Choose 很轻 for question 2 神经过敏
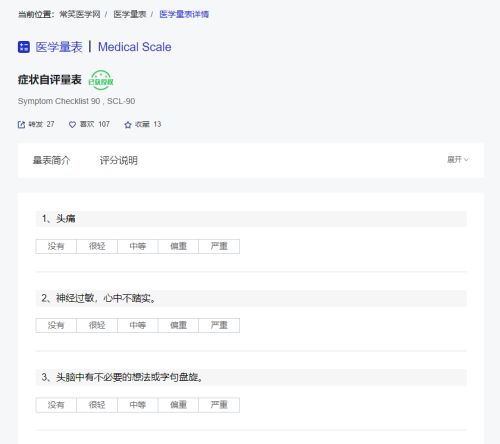Screen dimensions: 500x444 (97, 325)
